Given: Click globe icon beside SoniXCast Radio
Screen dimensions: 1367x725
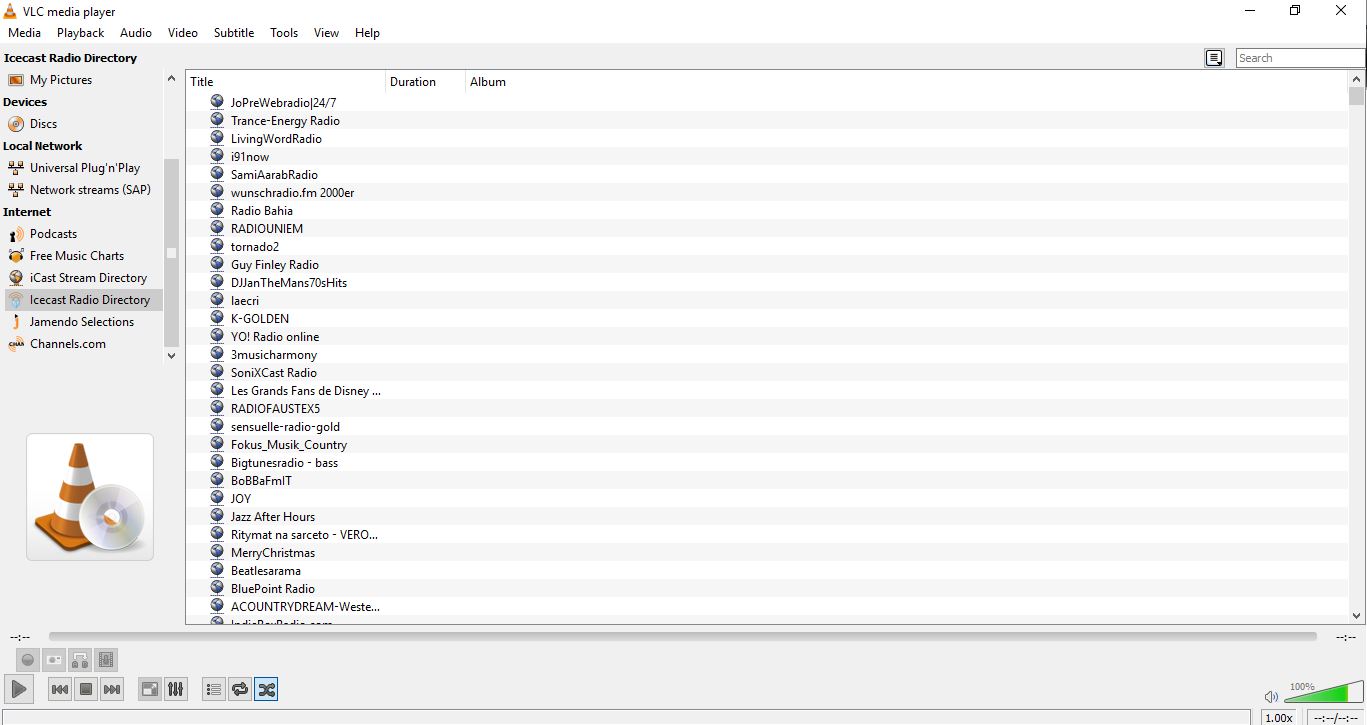Looking at the screenshot, I should click(217, 371).
